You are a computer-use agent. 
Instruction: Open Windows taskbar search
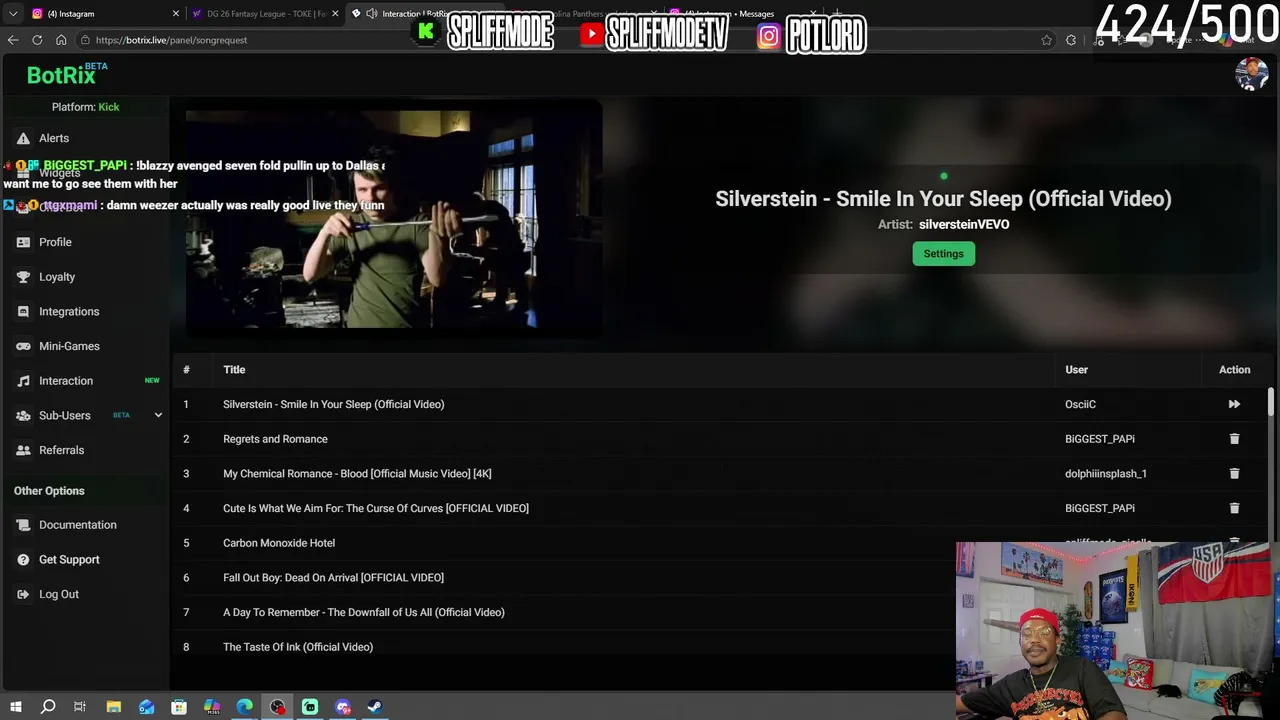[48, 707]
